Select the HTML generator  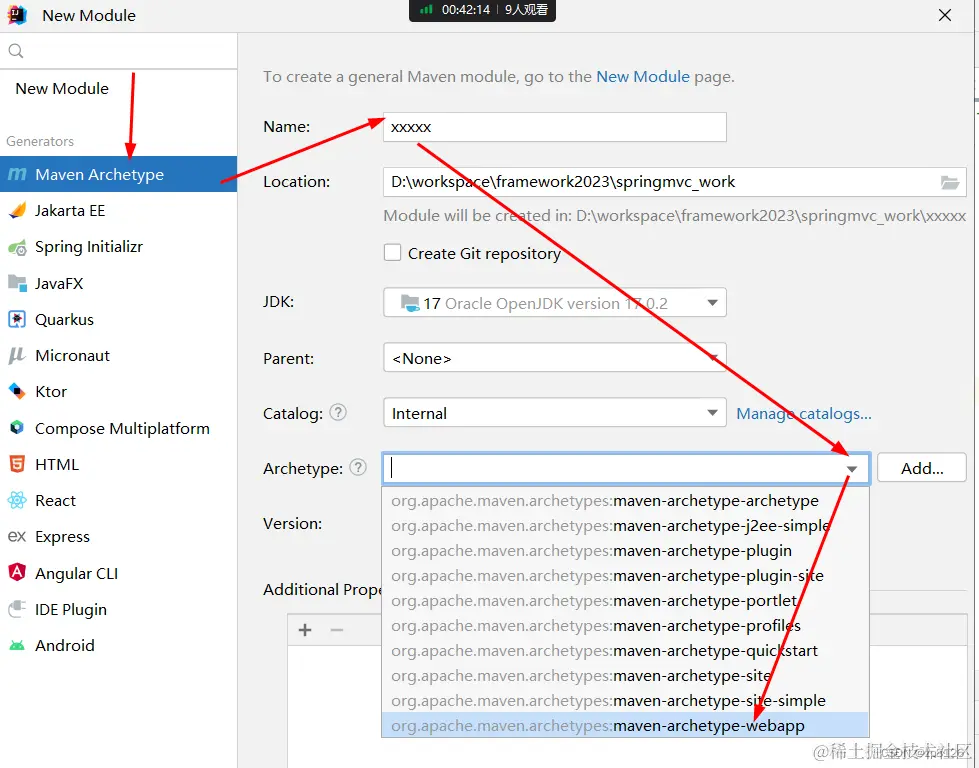tap(118, 464)
